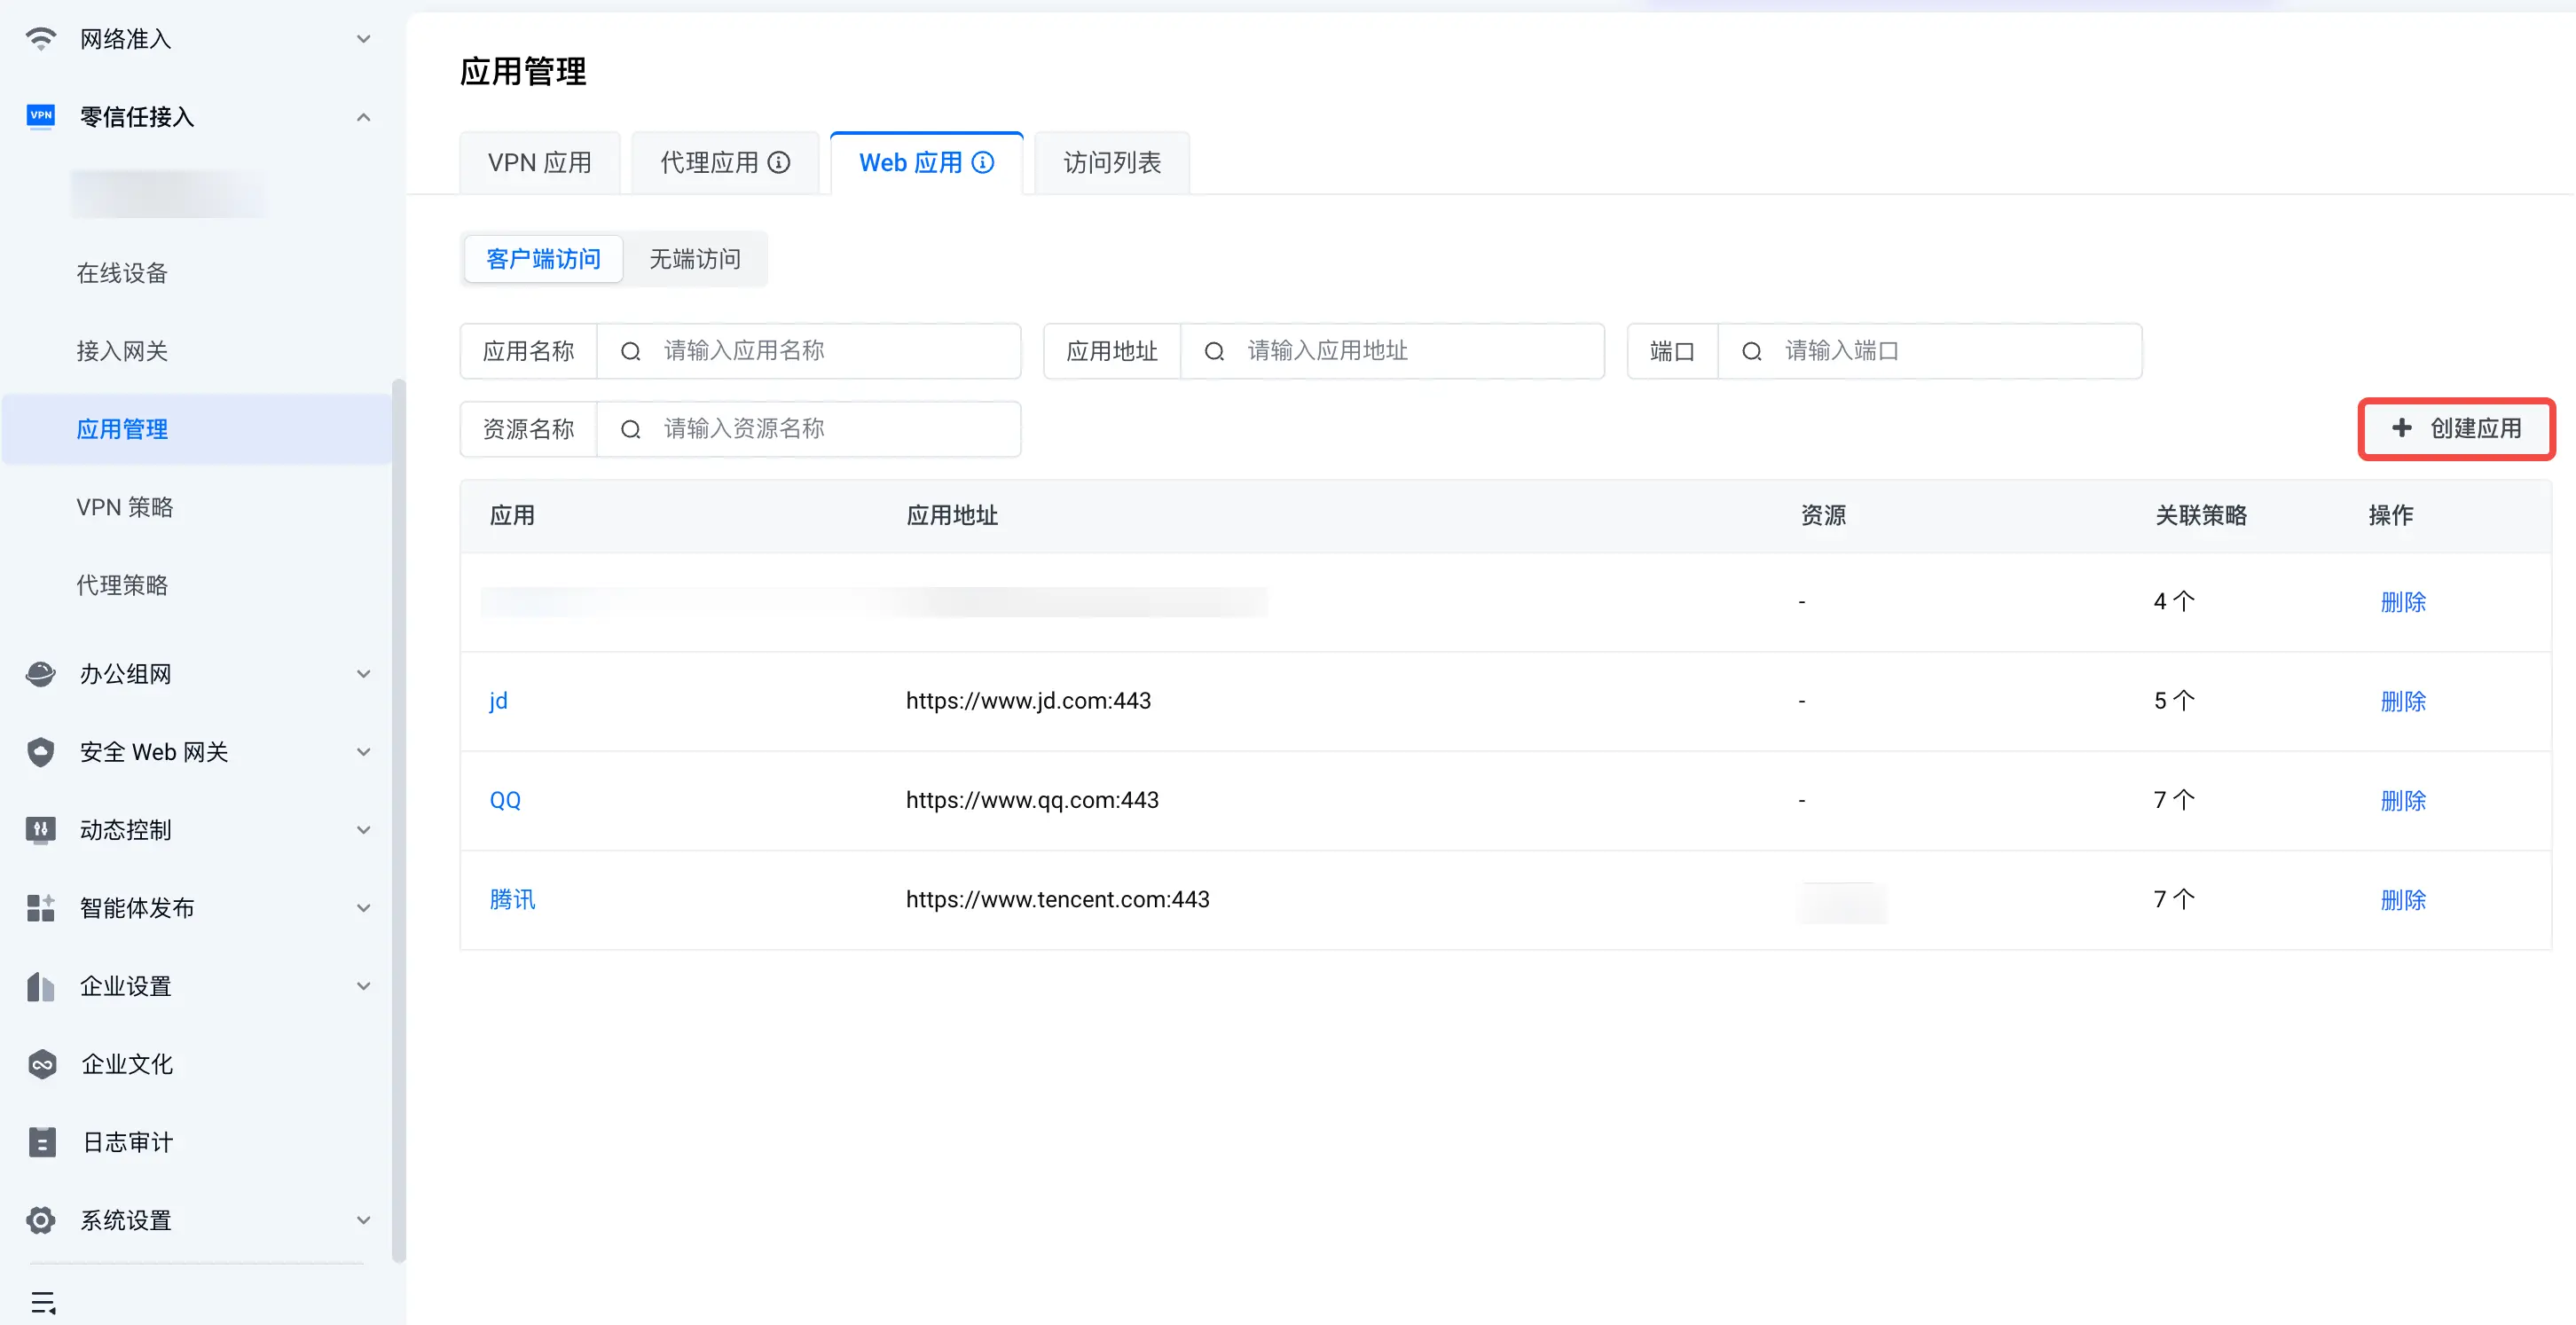Screen dimensions: 2576x1325
Task: Click the search icon in 应用名称 field
Action: [630, 351]
